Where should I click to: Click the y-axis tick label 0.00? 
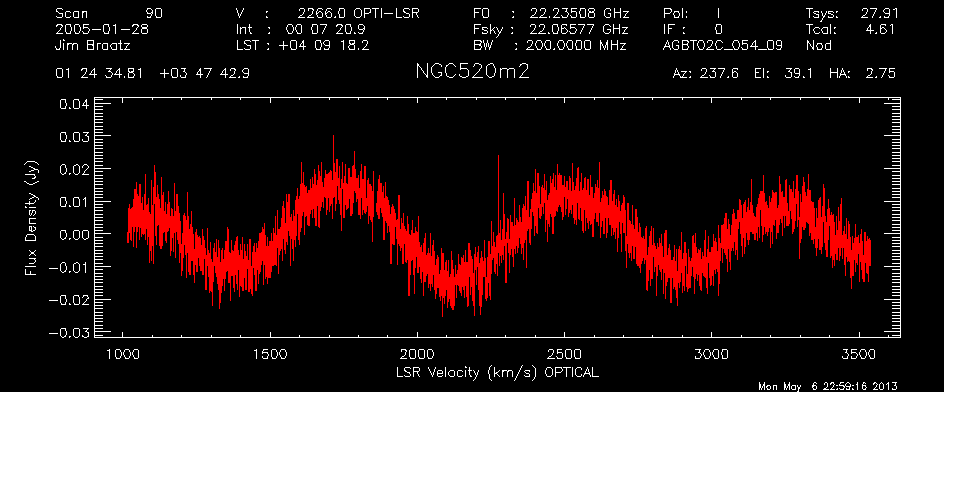(x=74, y=234)
